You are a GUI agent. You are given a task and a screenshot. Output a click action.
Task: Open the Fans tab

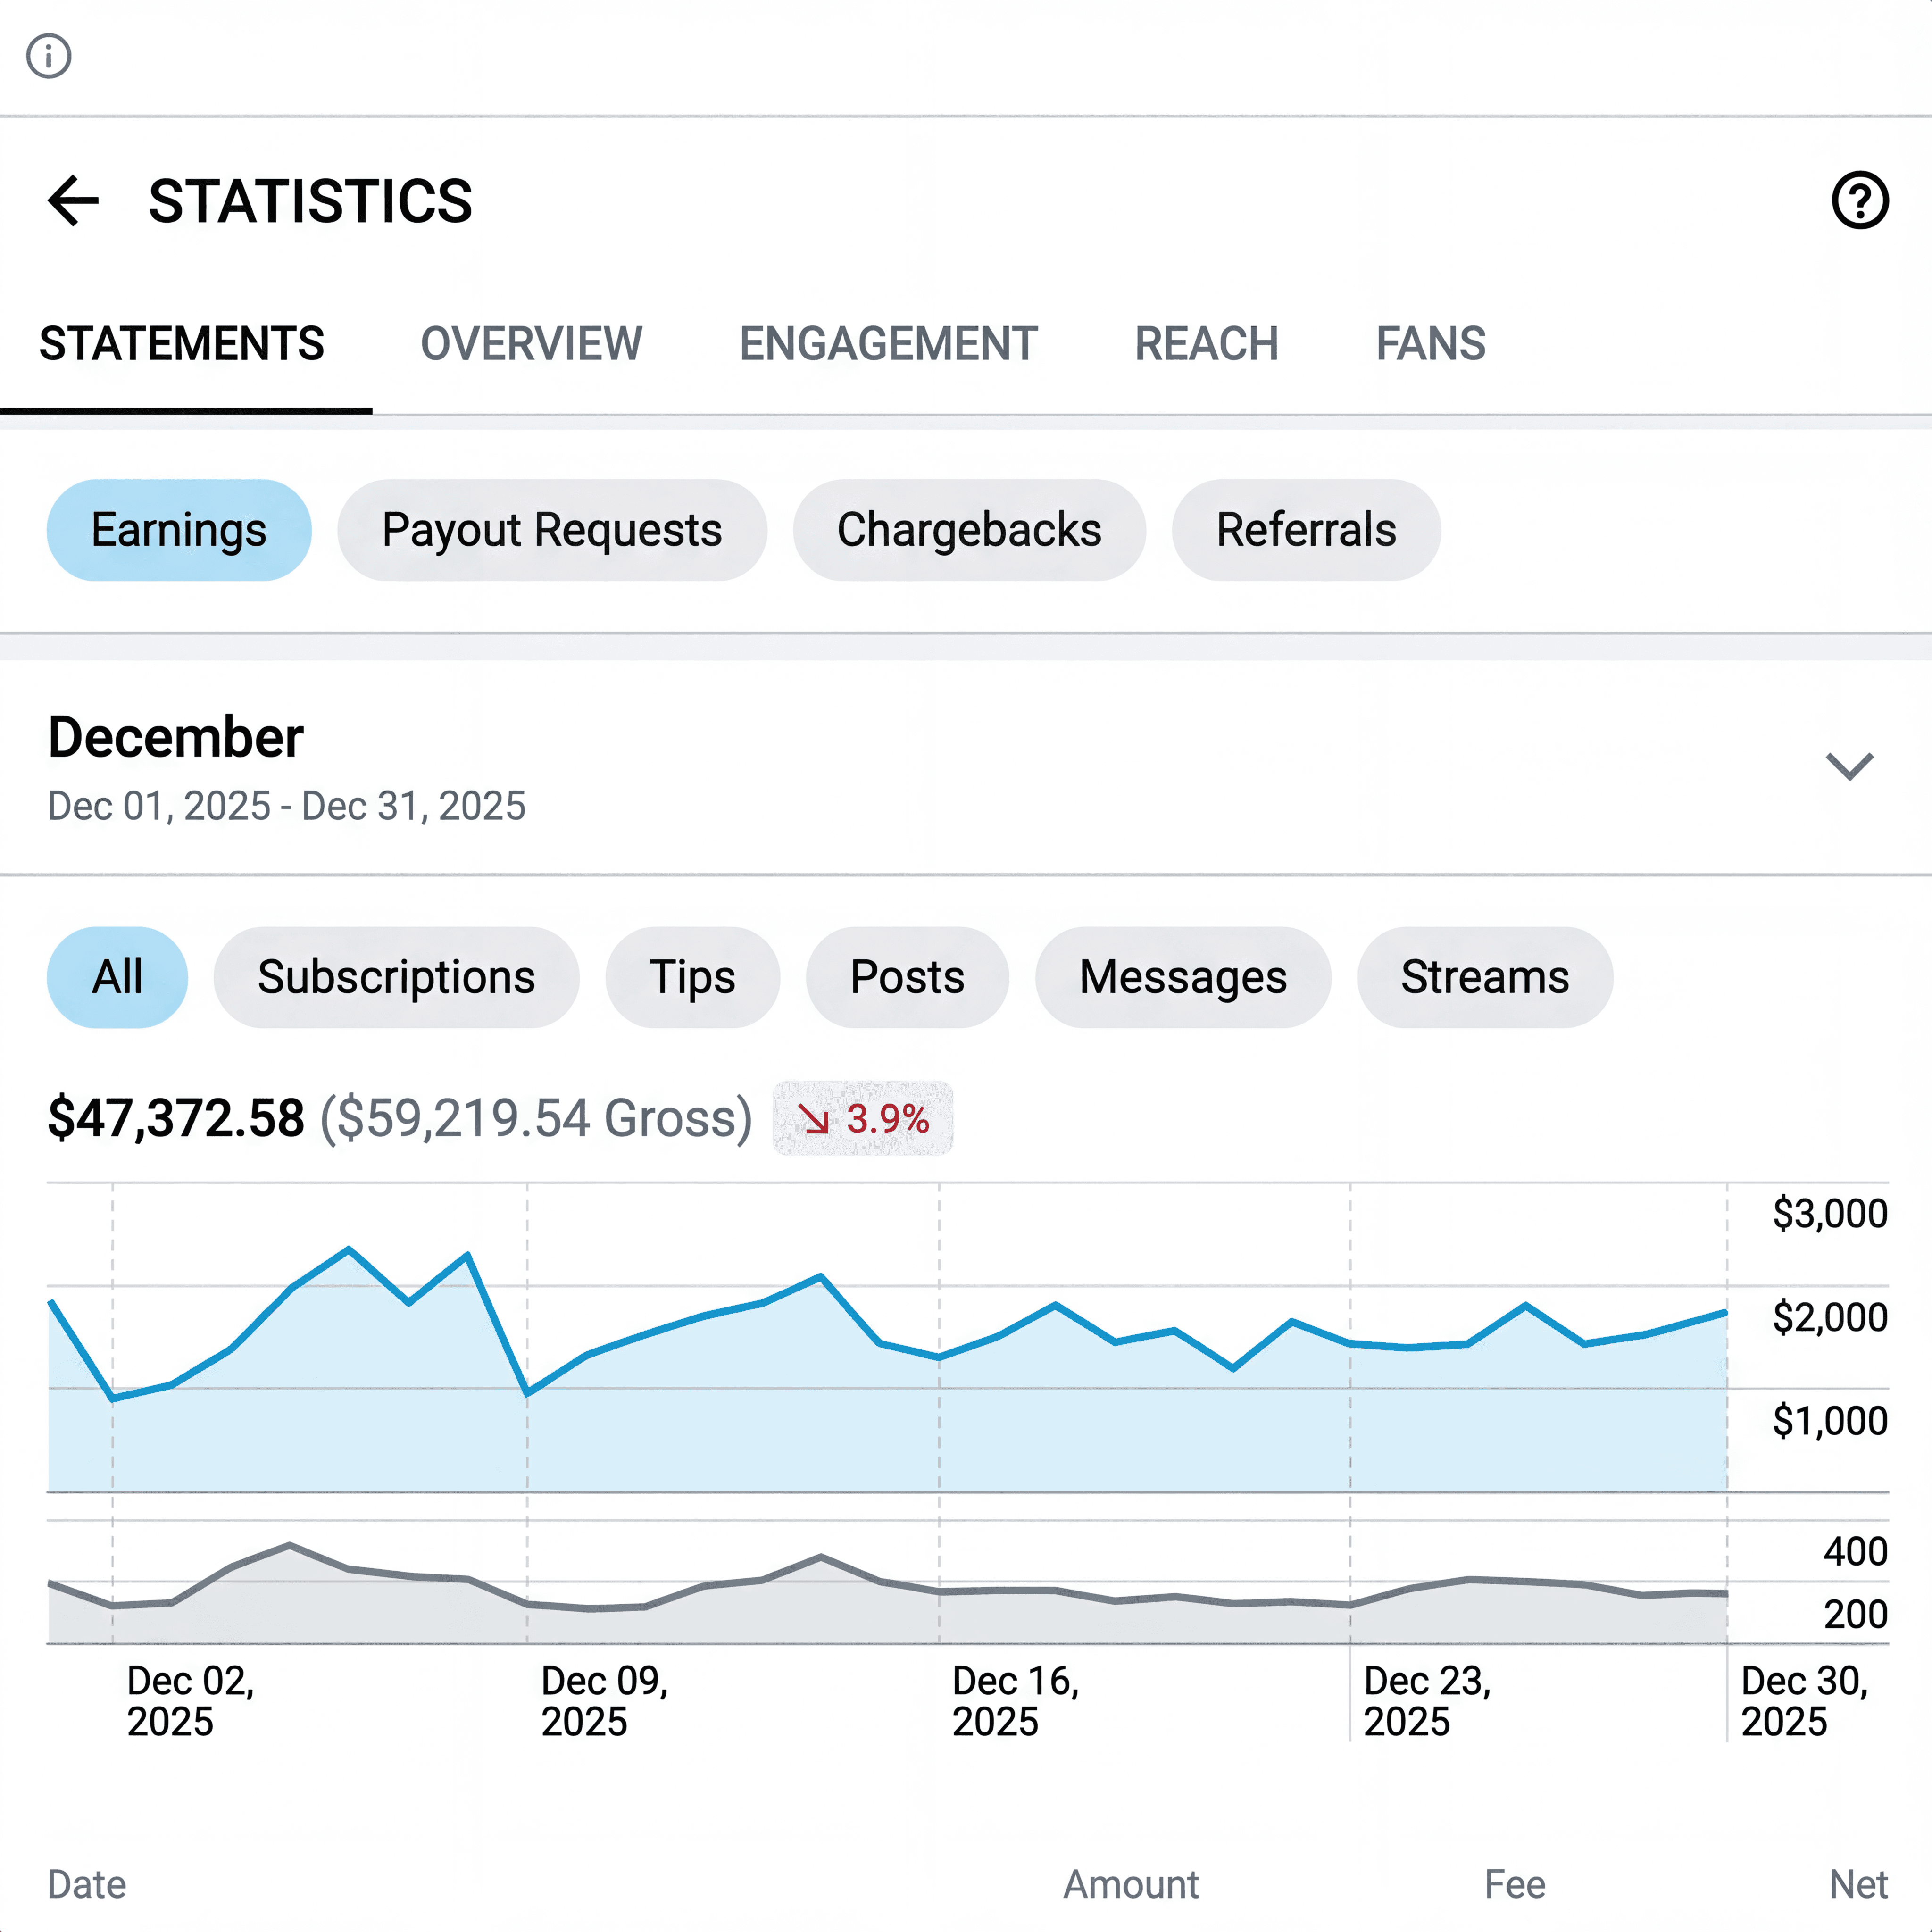click(1430, 344)
